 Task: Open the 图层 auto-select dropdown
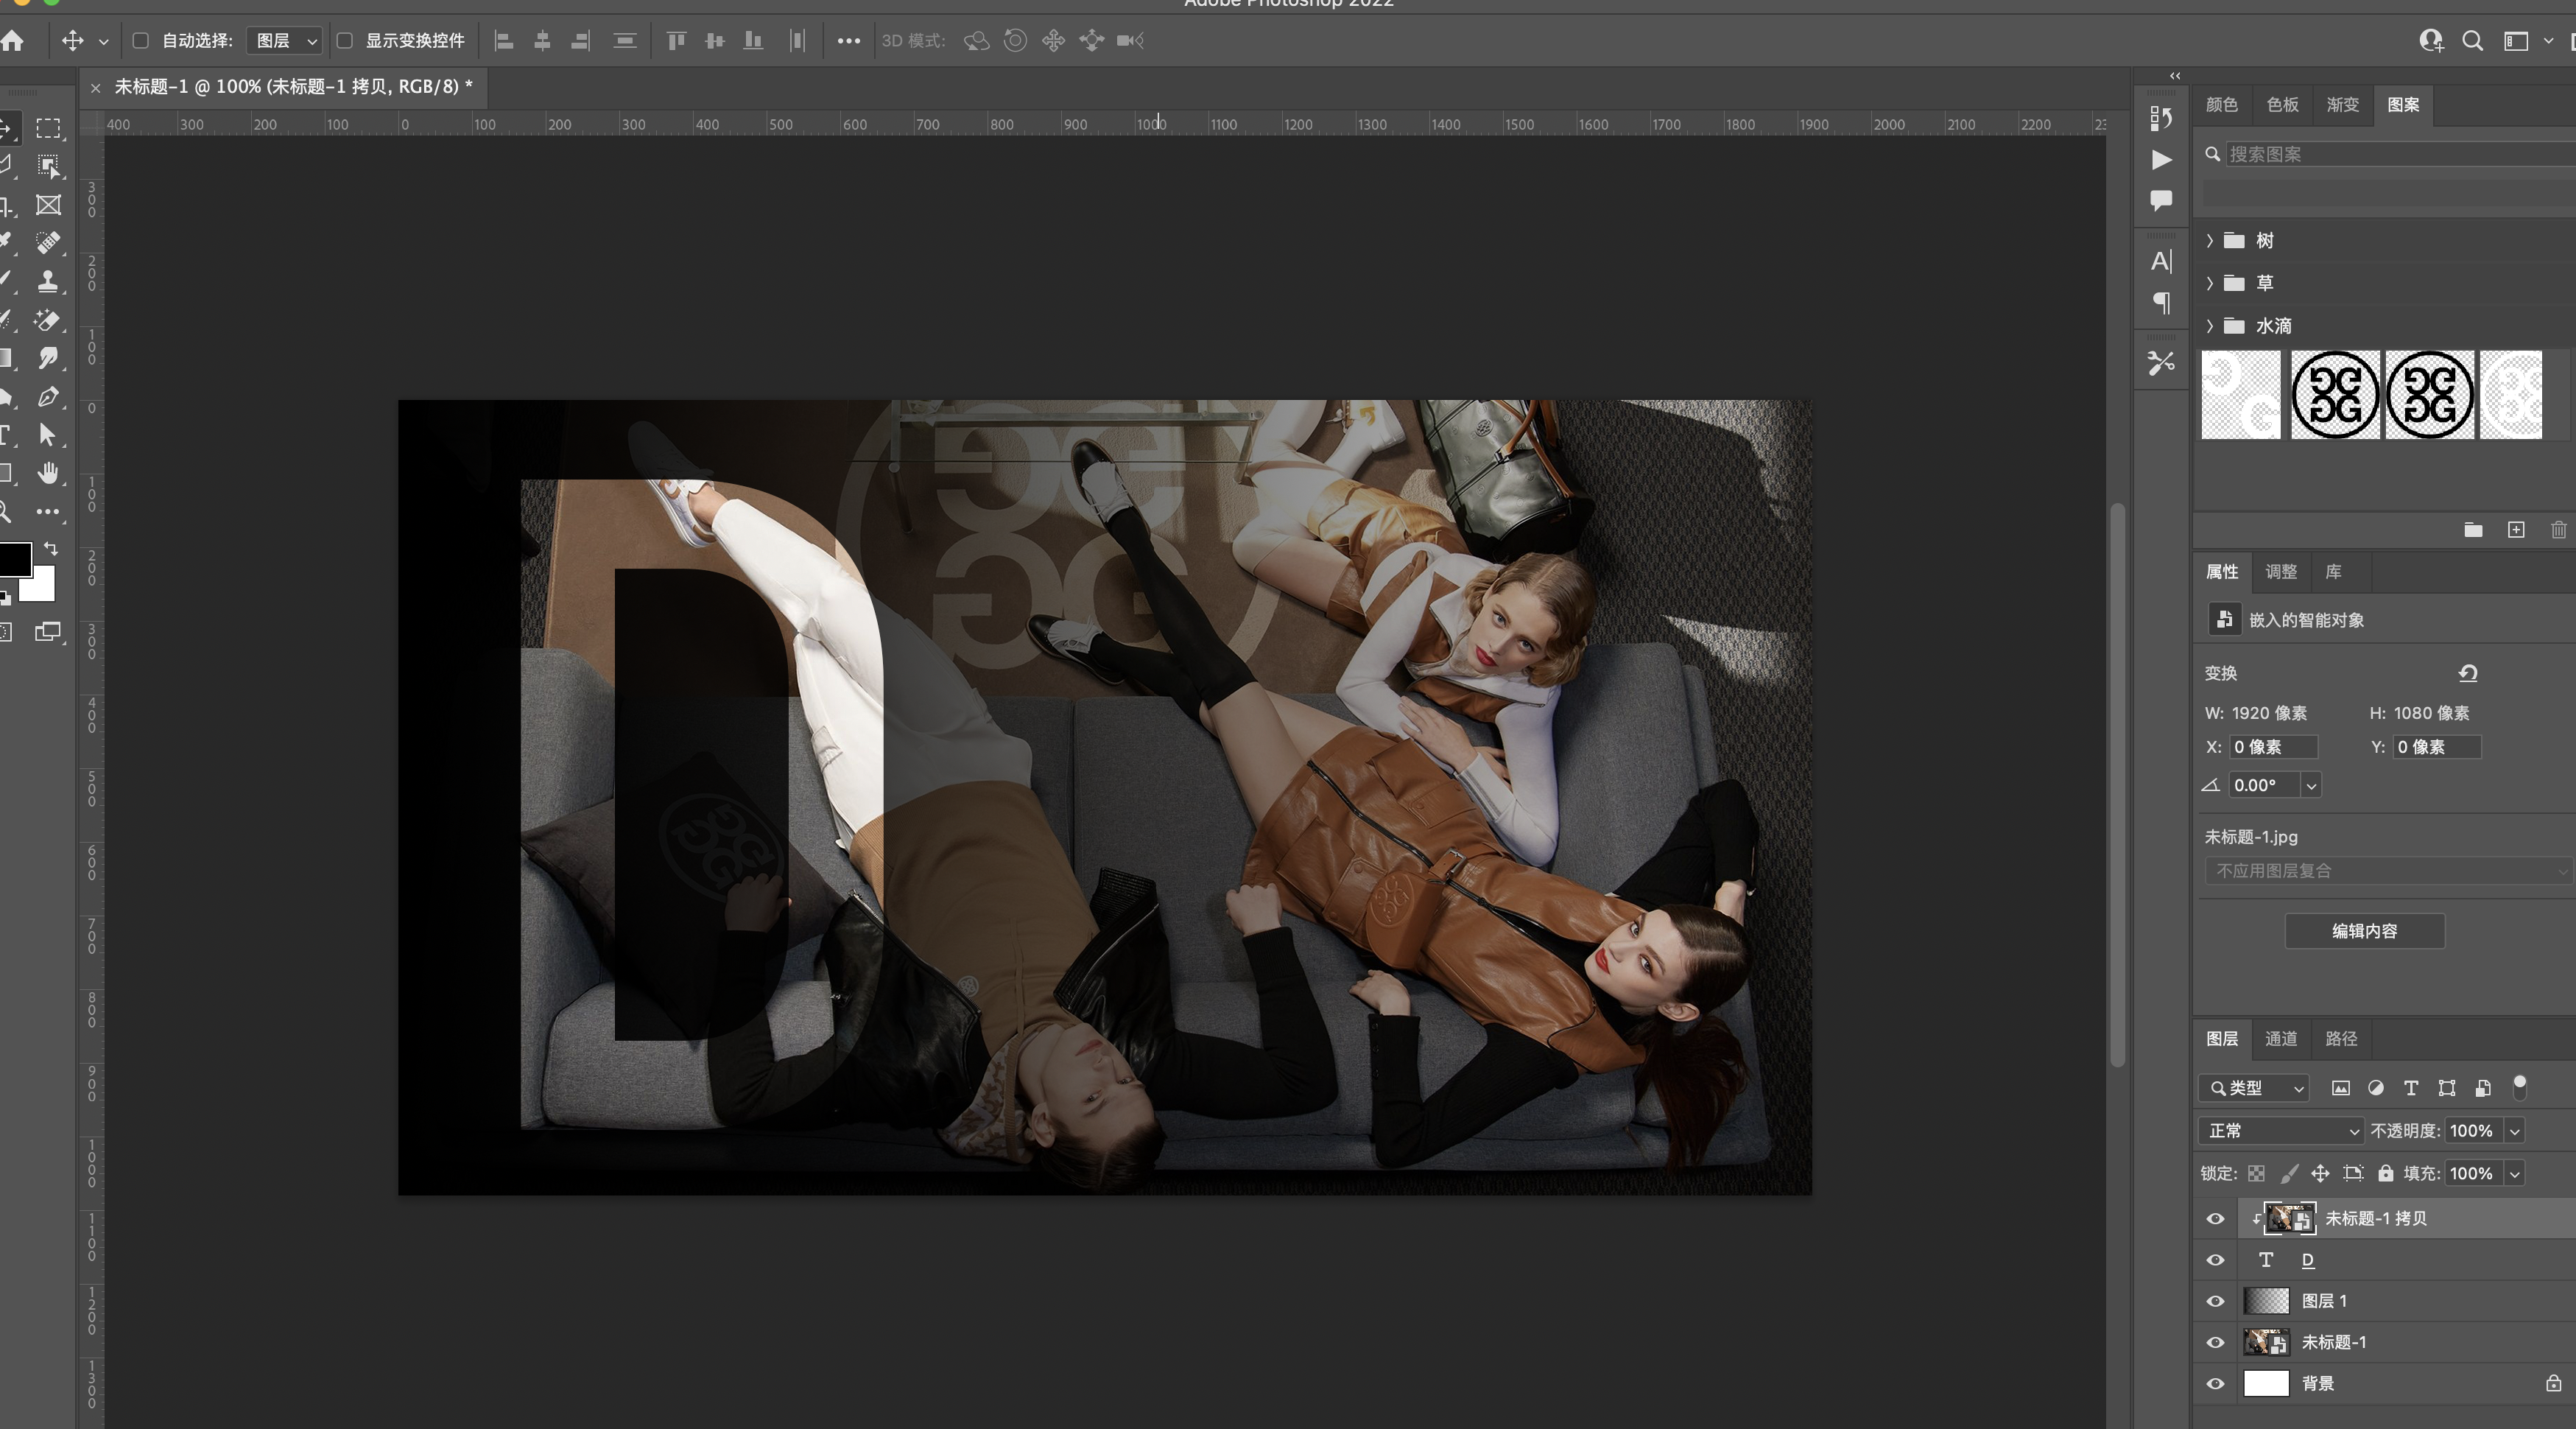point(285,41)
